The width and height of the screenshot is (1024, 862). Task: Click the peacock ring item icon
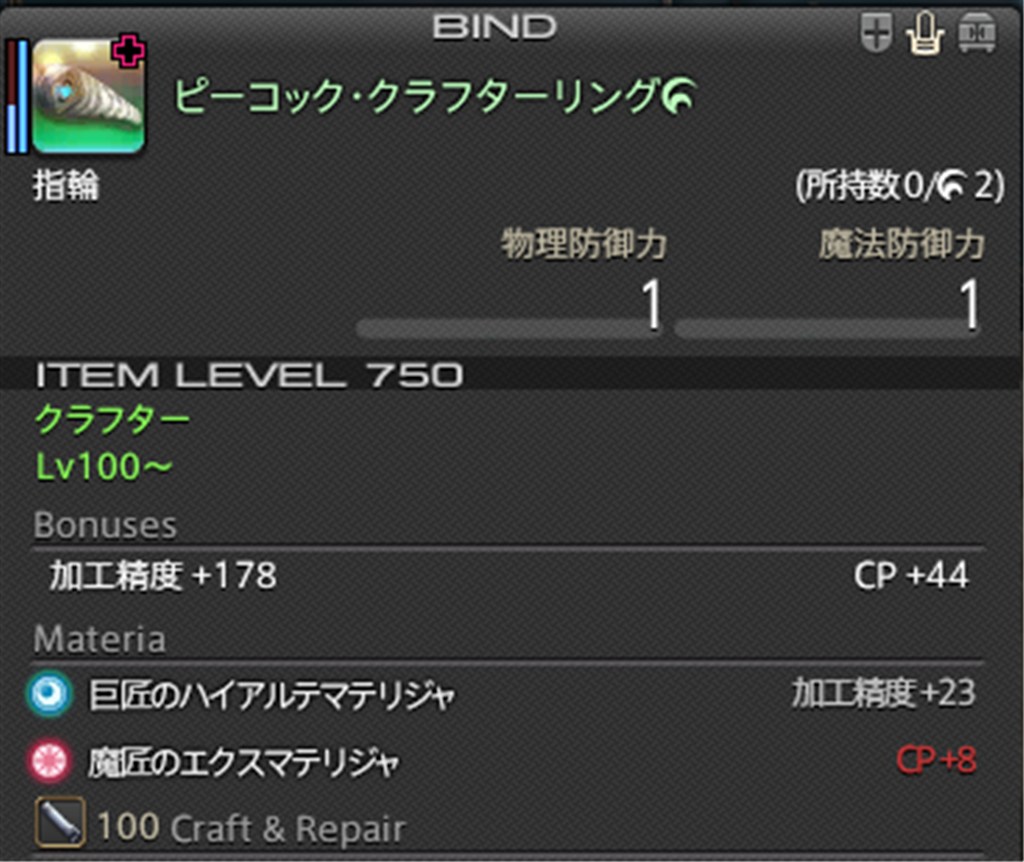[x=89, y=96]
